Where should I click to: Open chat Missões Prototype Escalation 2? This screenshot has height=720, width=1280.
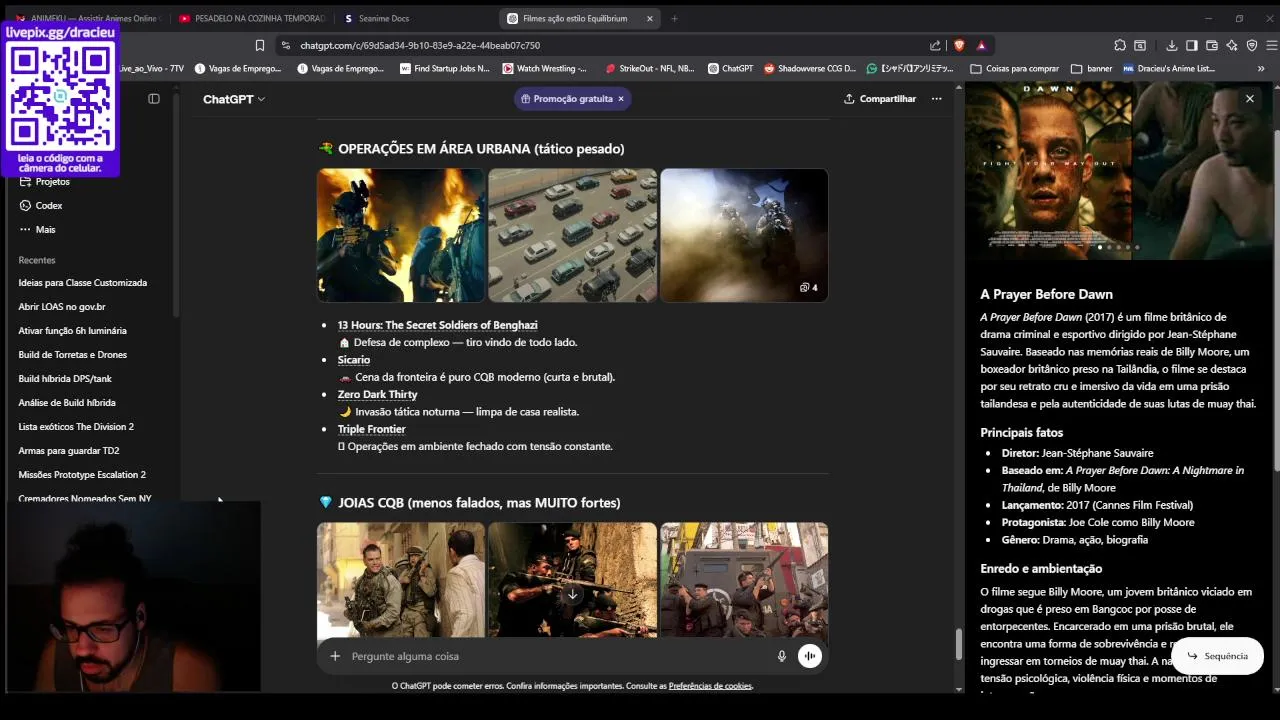point(82,475)
